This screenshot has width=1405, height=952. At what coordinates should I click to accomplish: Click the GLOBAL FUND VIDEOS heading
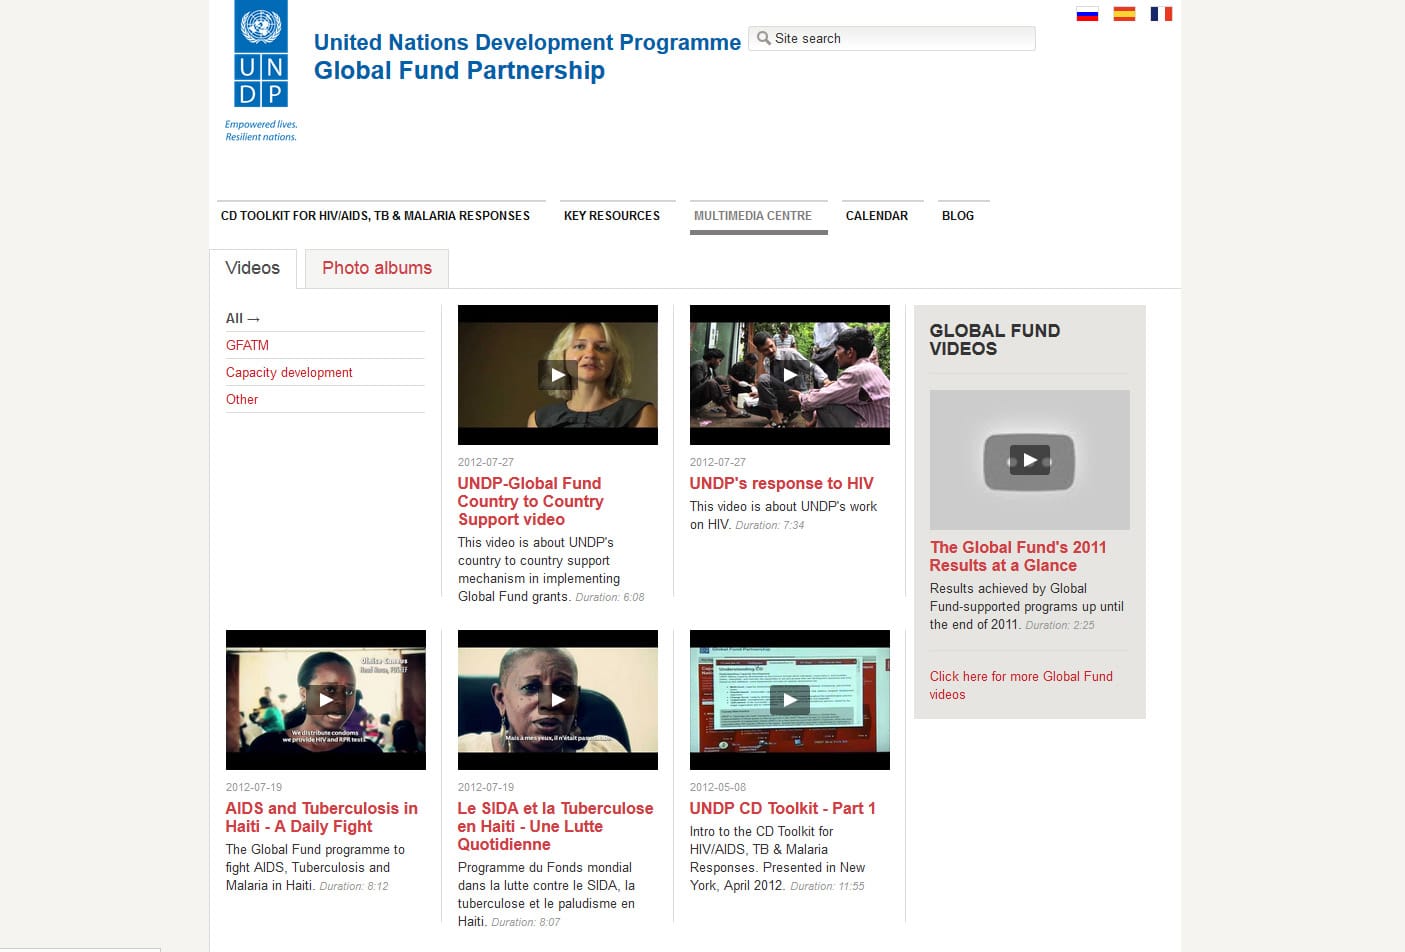click(x=995, y=340)
